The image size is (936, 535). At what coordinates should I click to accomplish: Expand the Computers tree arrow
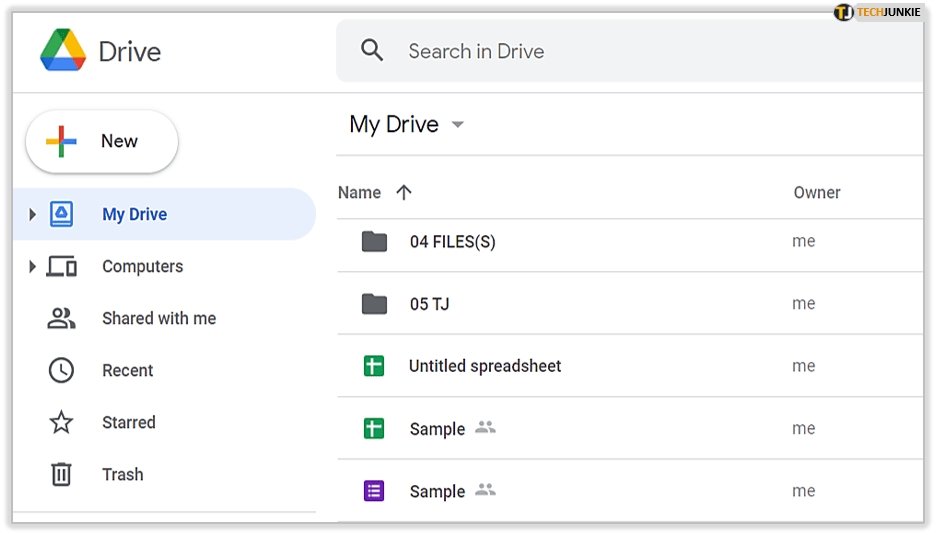(x=32, y=266)
